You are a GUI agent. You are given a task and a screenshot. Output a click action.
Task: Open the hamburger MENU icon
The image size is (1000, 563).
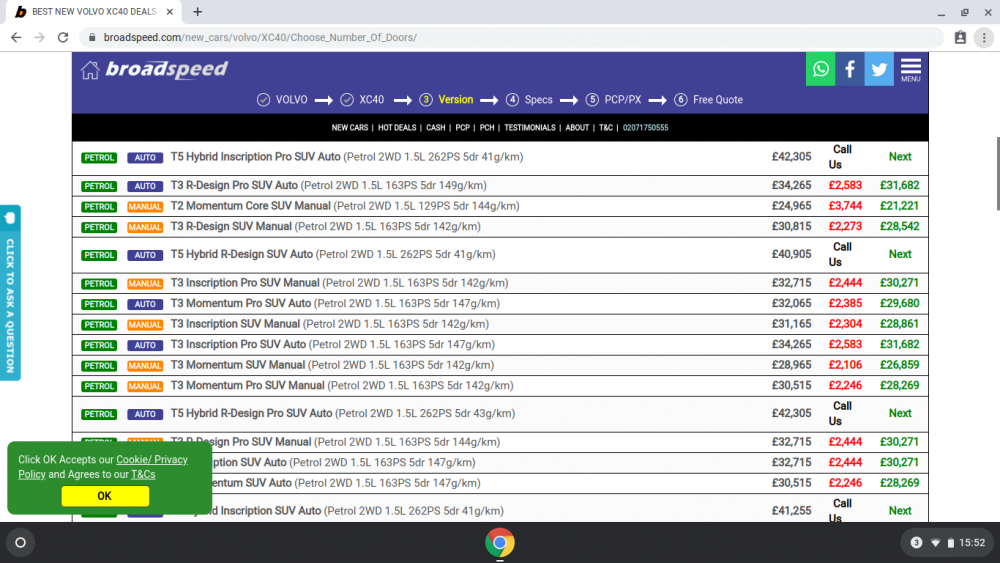pos(911,69)
